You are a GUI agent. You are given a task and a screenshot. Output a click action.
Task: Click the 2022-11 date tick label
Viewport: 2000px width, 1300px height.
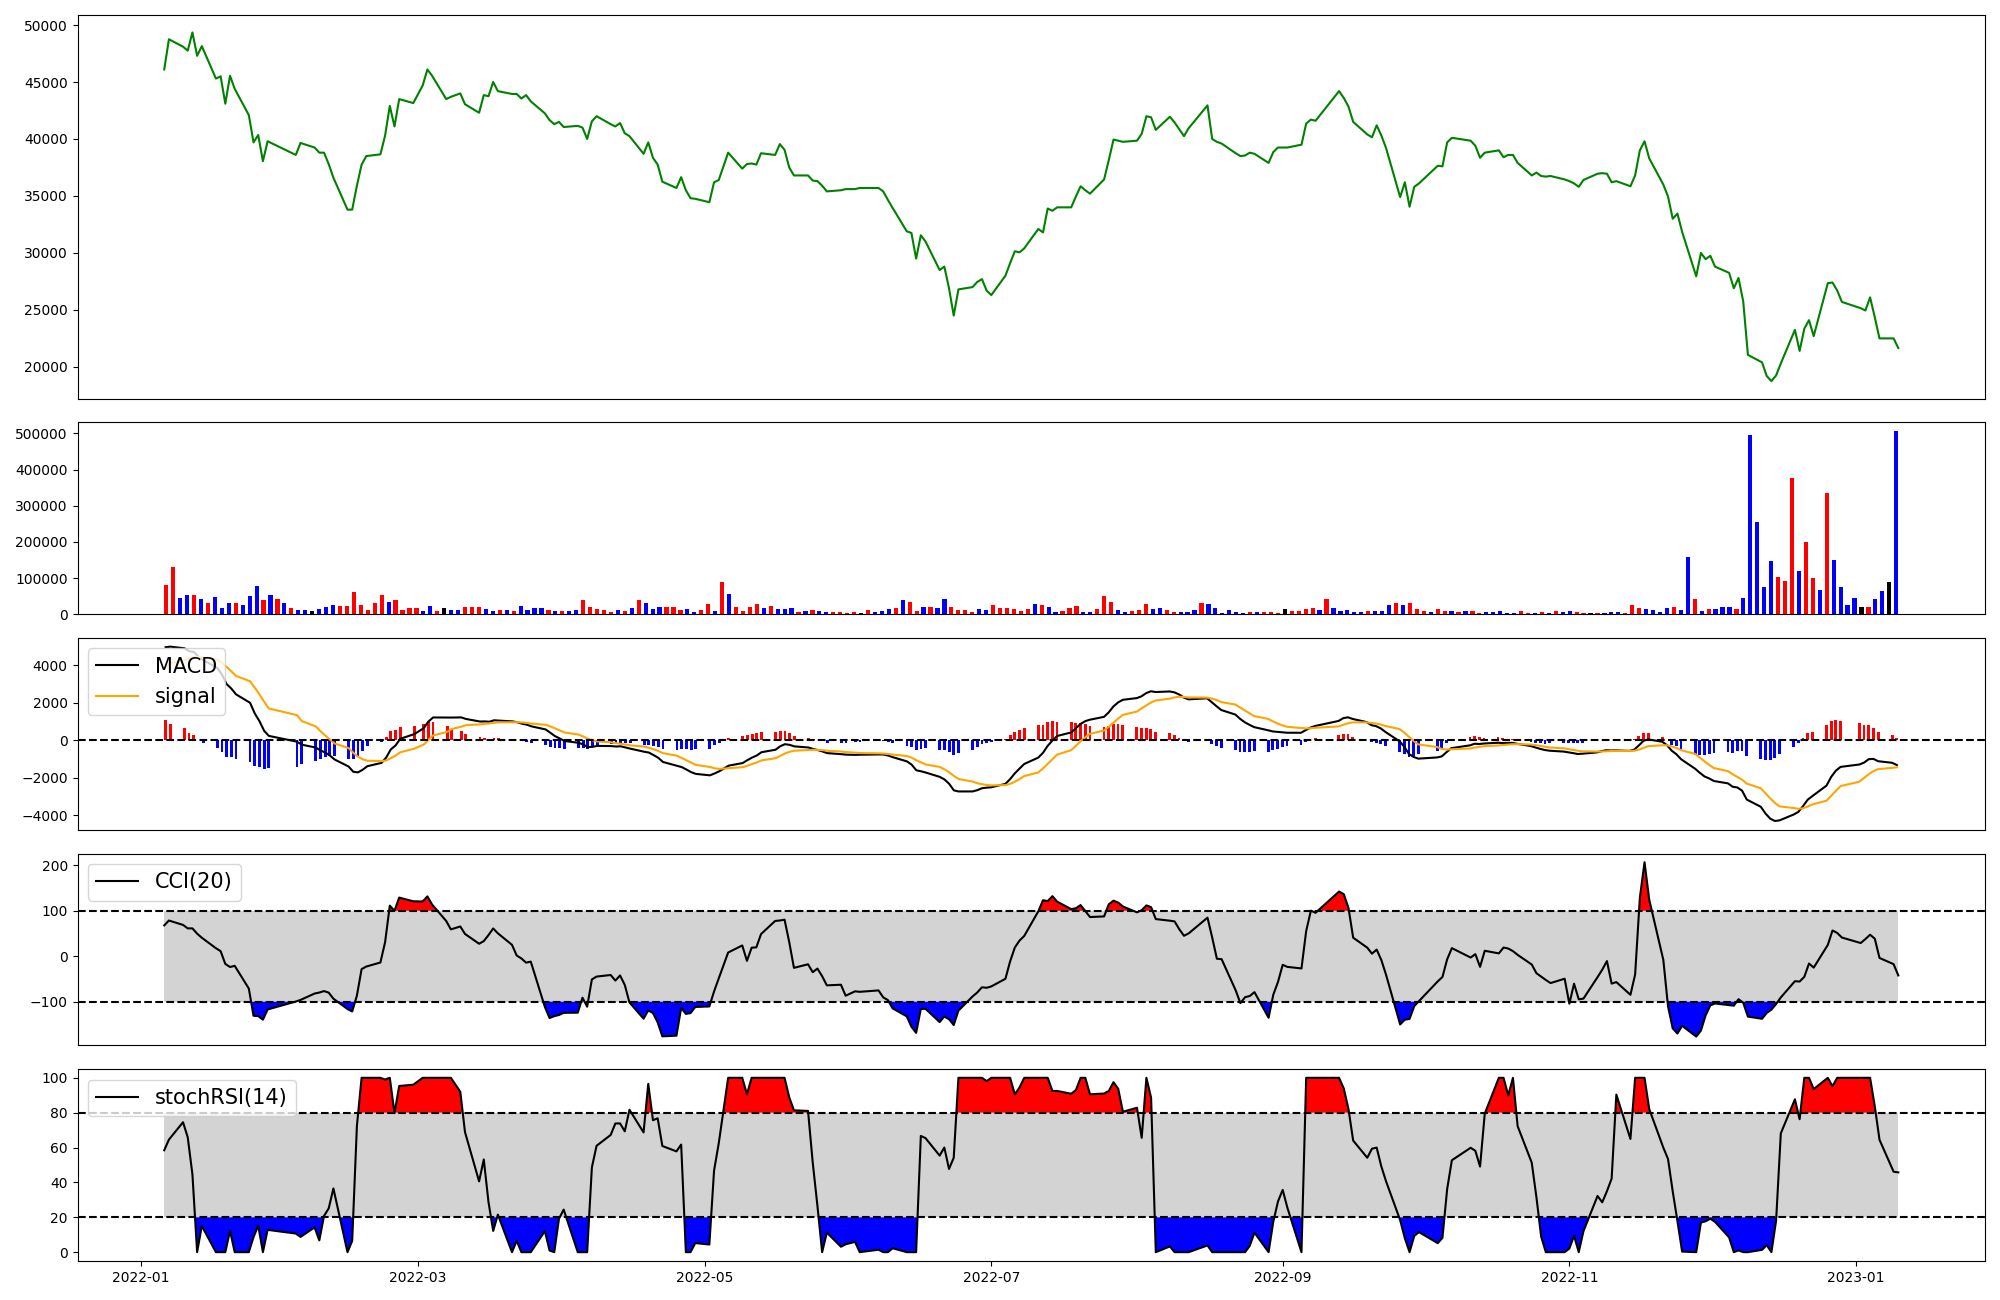pos(1570,1277)
